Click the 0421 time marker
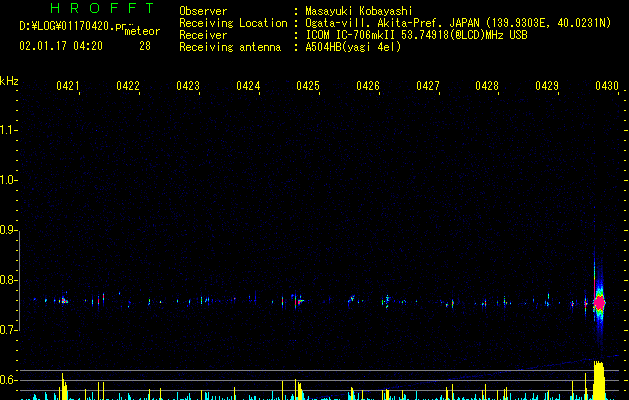 point(67,85)
